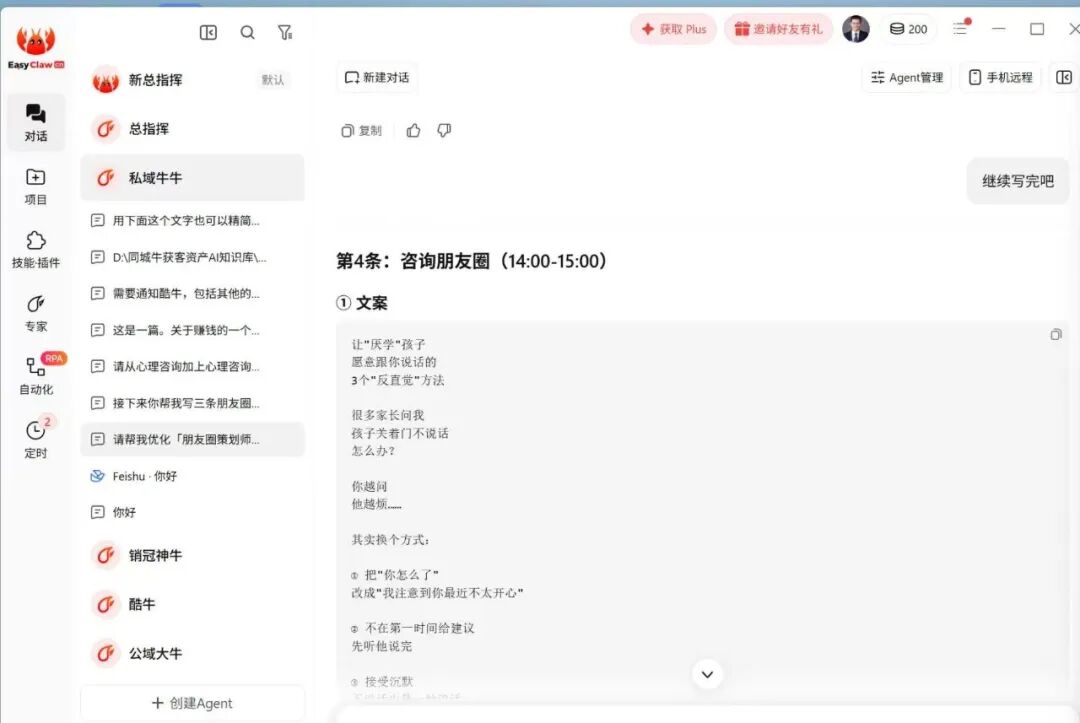Open conversation D:\同城牛获客资产AI知识库\...
This screenshot has height=723, width=1080.
[x=192, y=257]
